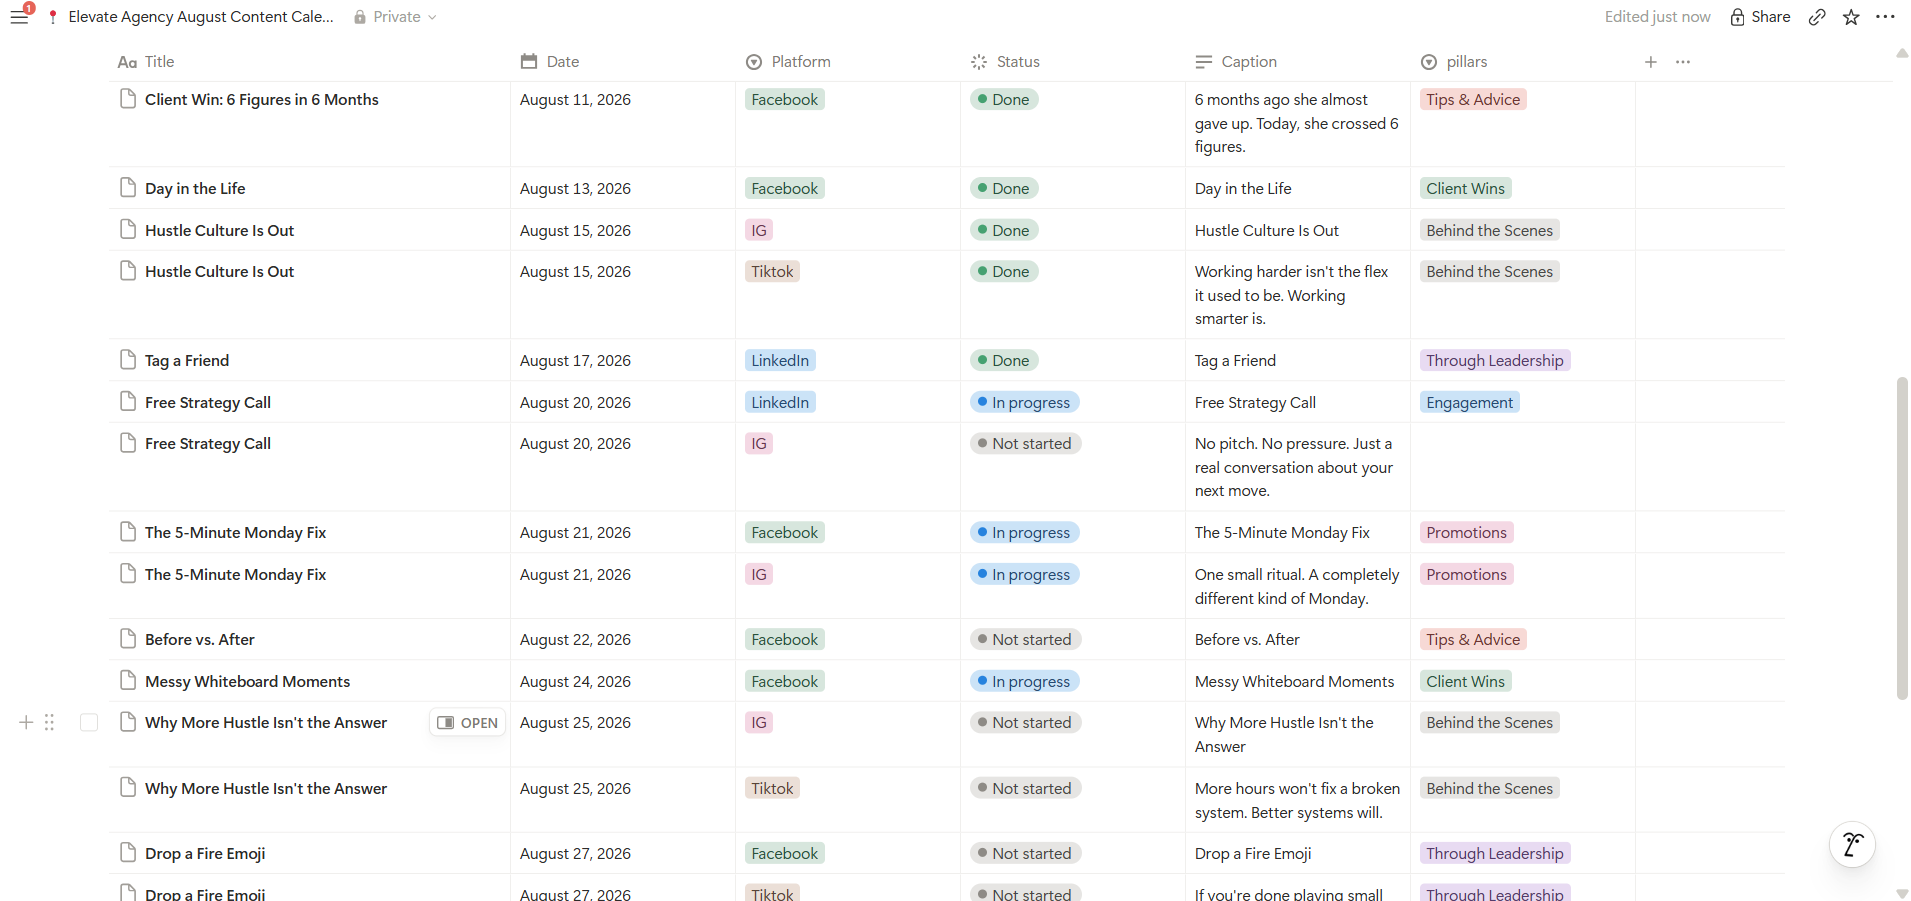This screenshot has width=1911, height=901.
Task: Click the Date column header
Action: coord(551,62)
